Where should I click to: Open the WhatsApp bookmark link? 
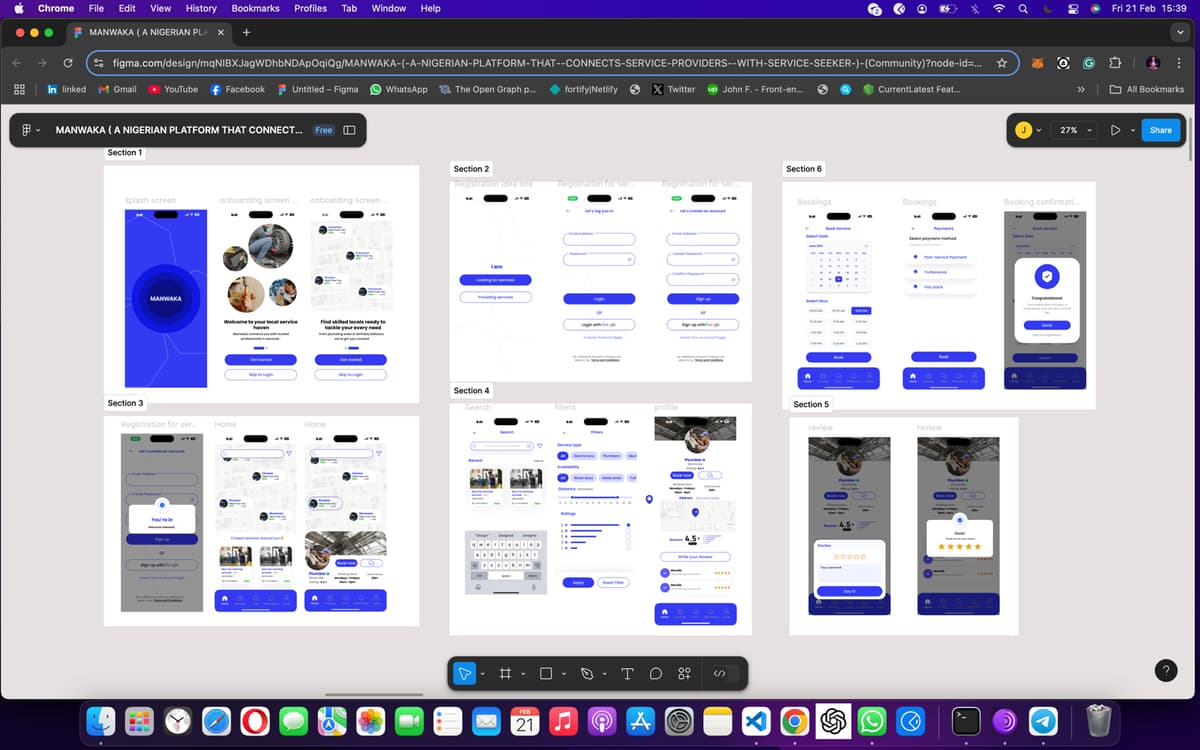(x=398, y=89)
